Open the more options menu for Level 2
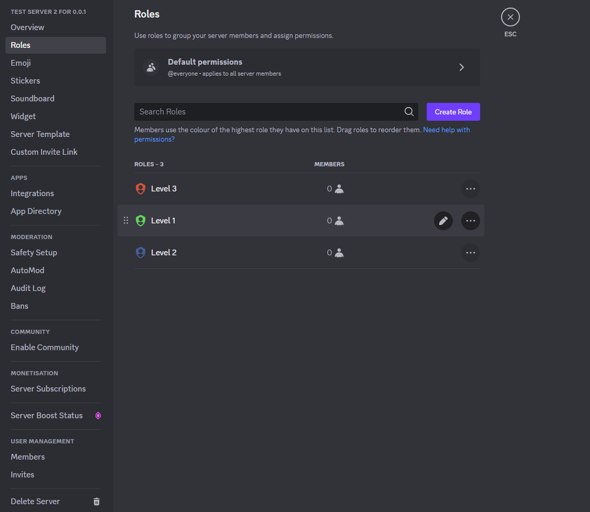 pos(470,253)
